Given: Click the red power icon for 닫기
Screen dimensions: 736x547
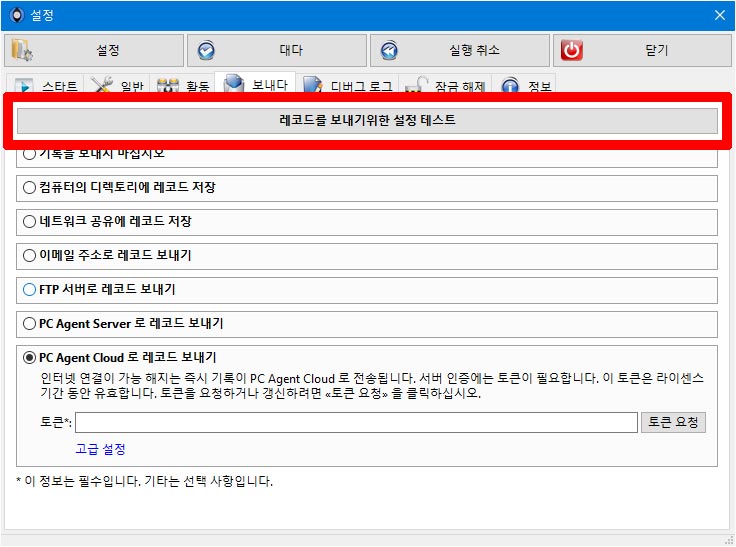Looking at the screenshot, I should 572,50.
